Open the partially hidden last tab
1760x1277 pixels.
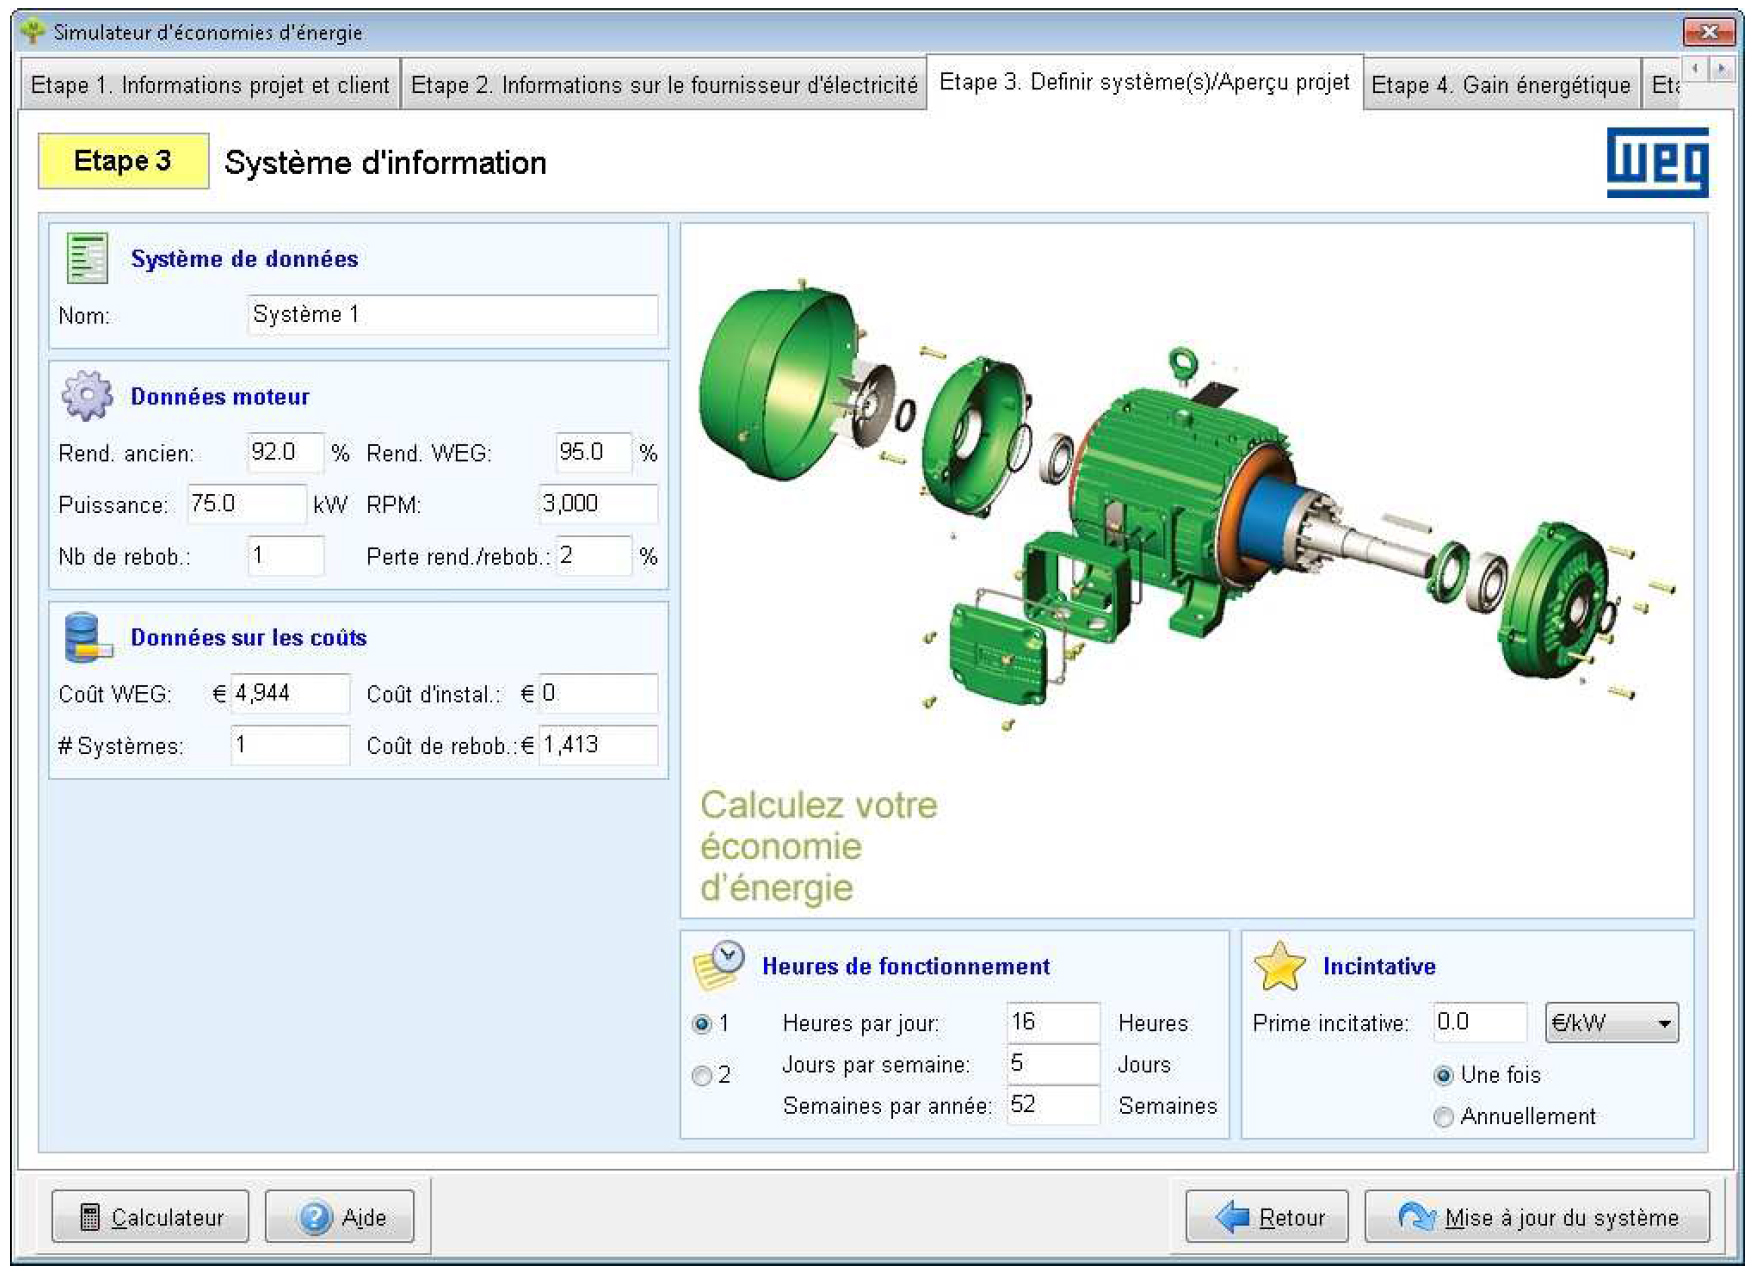click(x=1662, y=85)
